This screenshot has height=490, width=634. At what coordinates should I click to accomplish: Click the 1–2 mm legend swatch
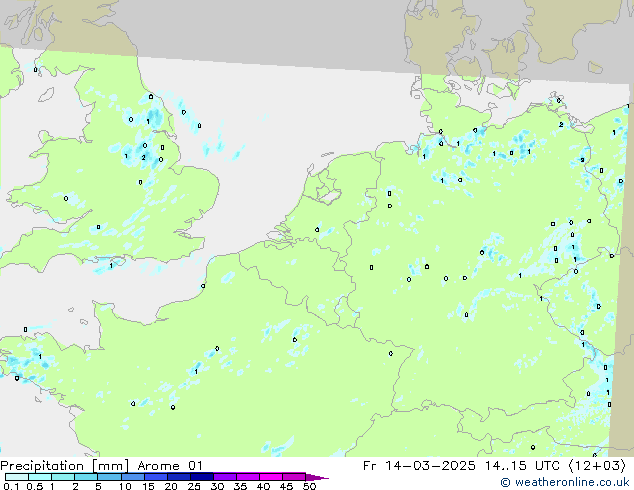pyautogui.click(x=63, y=477)
